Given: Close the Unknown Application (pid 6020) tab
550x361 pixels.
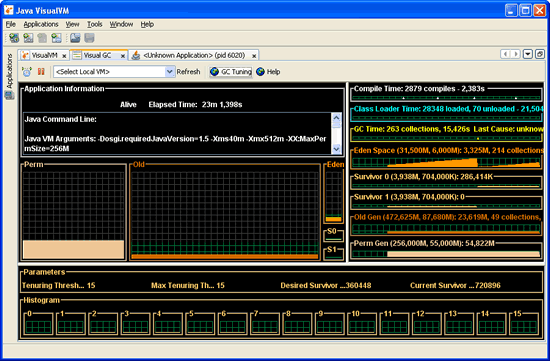Looking at the screenshot, I should (254, 56).
